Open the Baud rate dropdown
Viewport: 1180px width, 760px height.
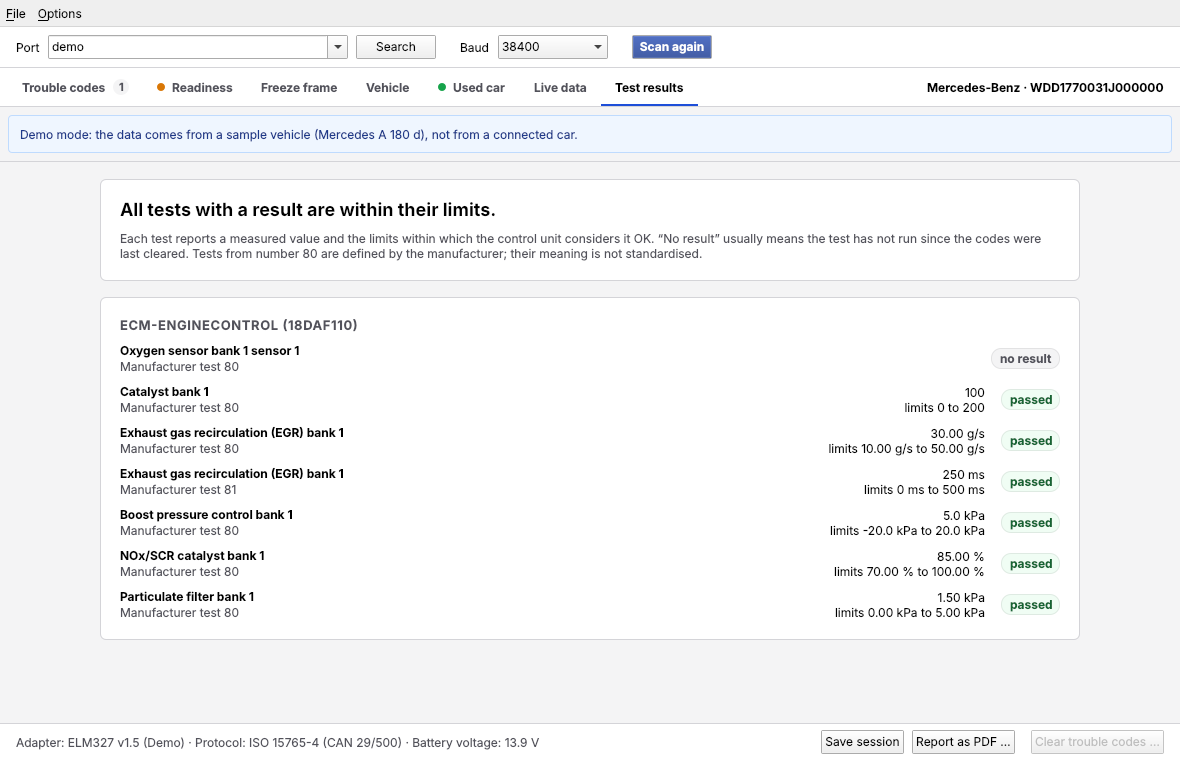click(x=552, y=47)
